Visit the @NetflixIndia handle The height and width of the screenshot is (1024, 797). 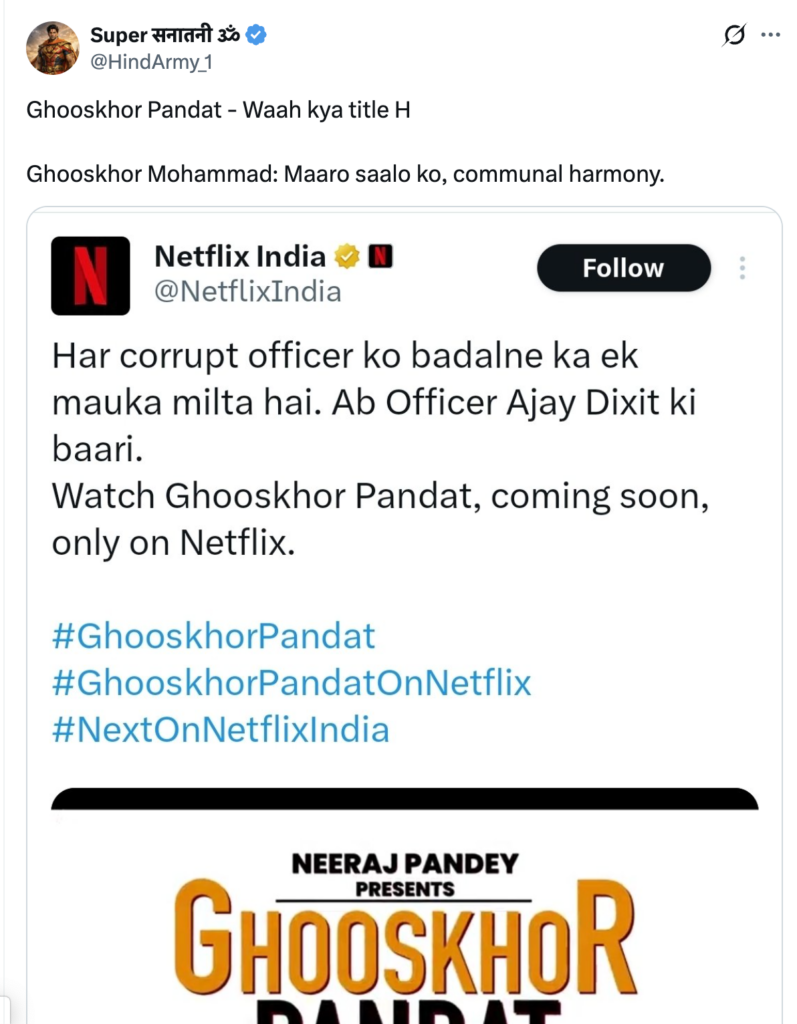(x=248, y=291)
